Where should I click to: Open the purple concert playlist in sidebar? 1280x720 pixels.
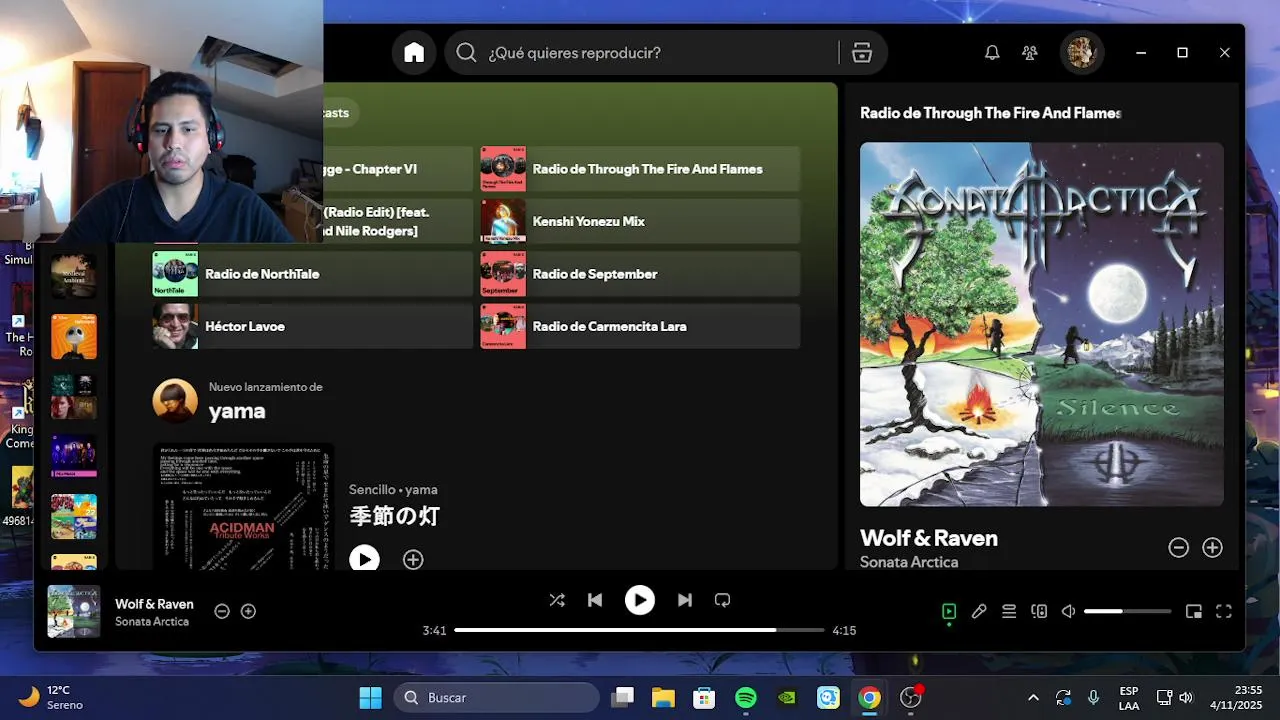coord(74,456)
